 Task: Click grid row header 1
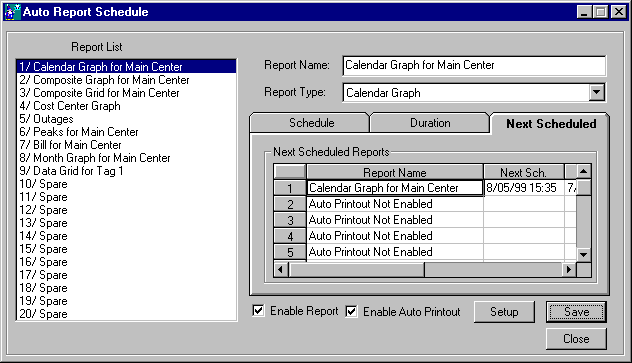click(x=290, y=188)
